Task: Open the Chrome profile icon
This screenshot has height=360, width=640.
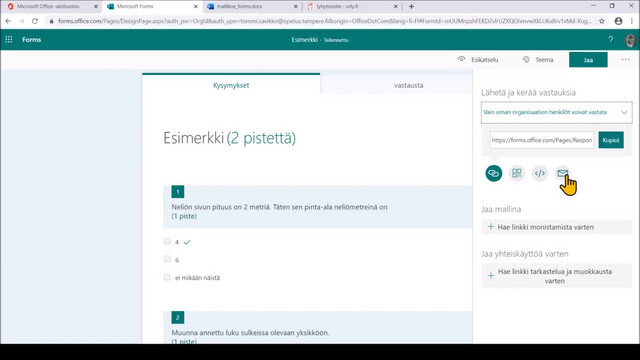Action: pyautogui.click(x=618, y=21)
